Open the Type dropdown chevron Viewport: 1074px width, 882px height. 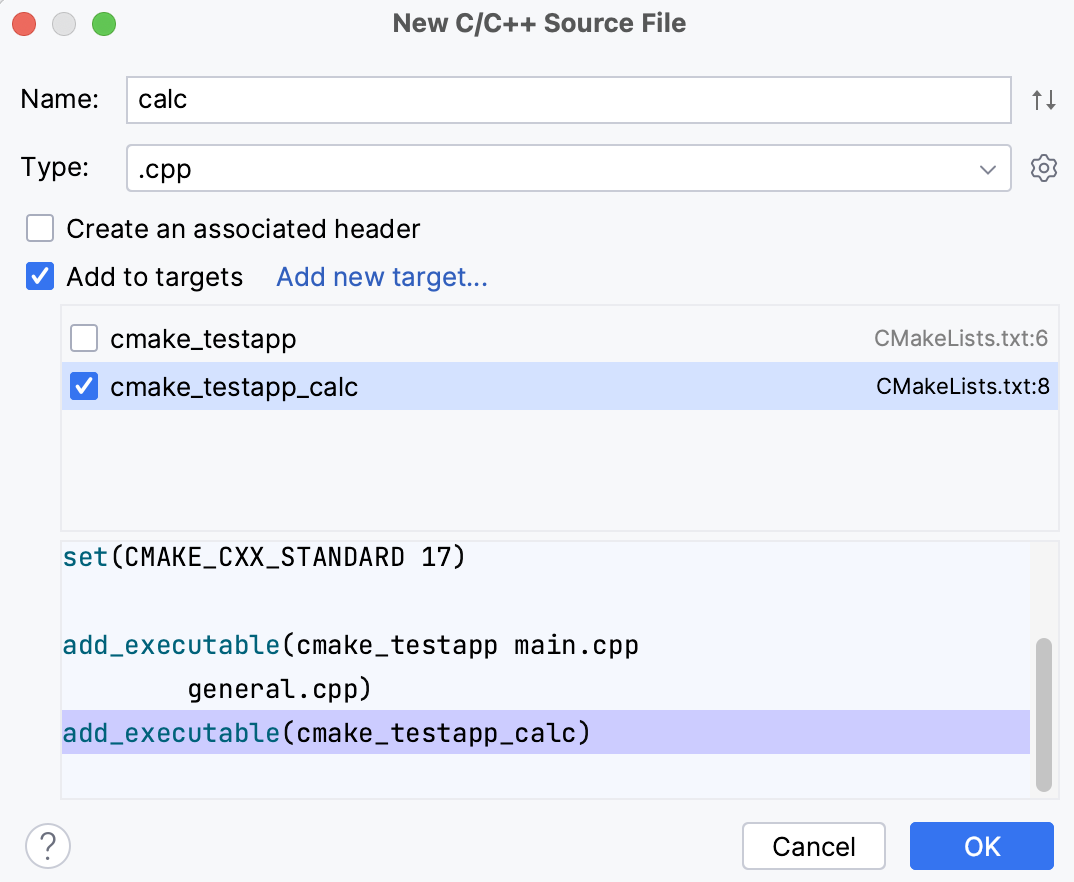click(987, 169)
